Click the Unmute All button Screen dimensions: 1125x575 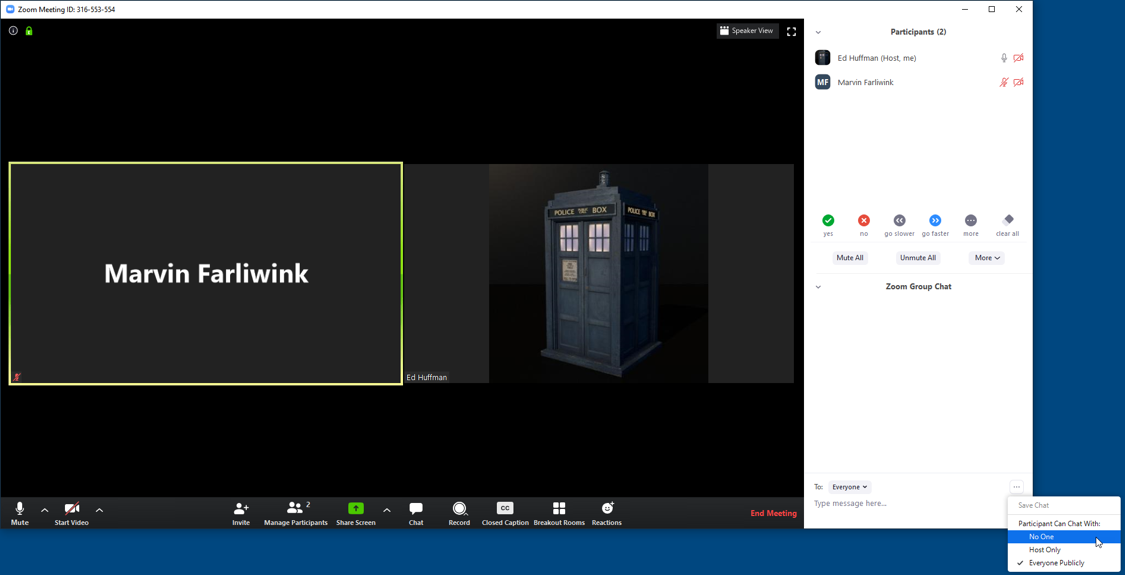click(918, 258)
